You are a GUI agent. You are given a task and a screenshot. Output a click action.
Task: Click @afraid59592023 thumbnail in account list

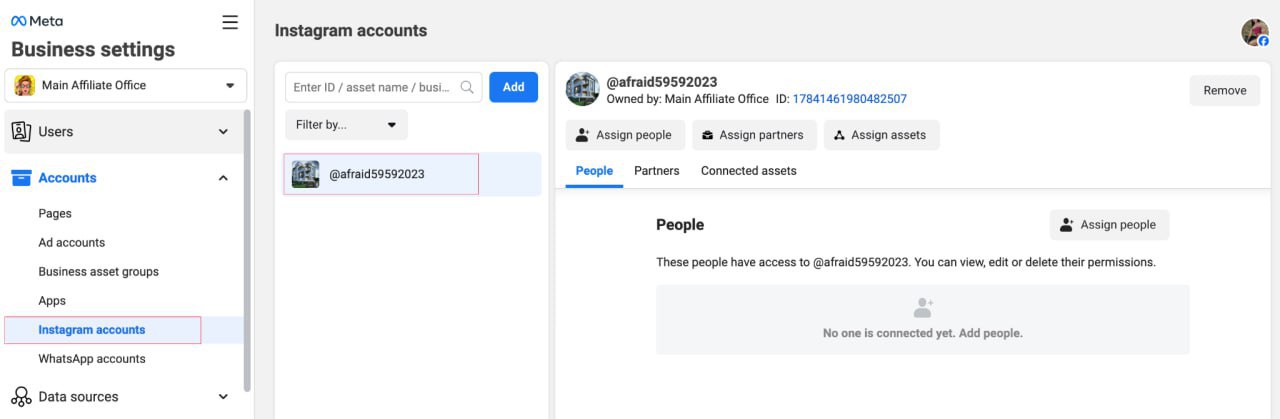305,174
